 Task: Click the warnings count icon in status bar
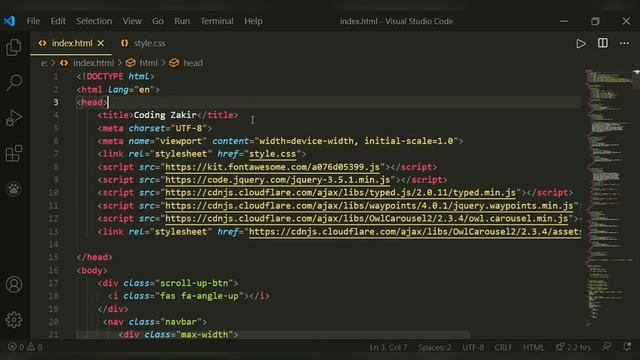coord(31,347)
